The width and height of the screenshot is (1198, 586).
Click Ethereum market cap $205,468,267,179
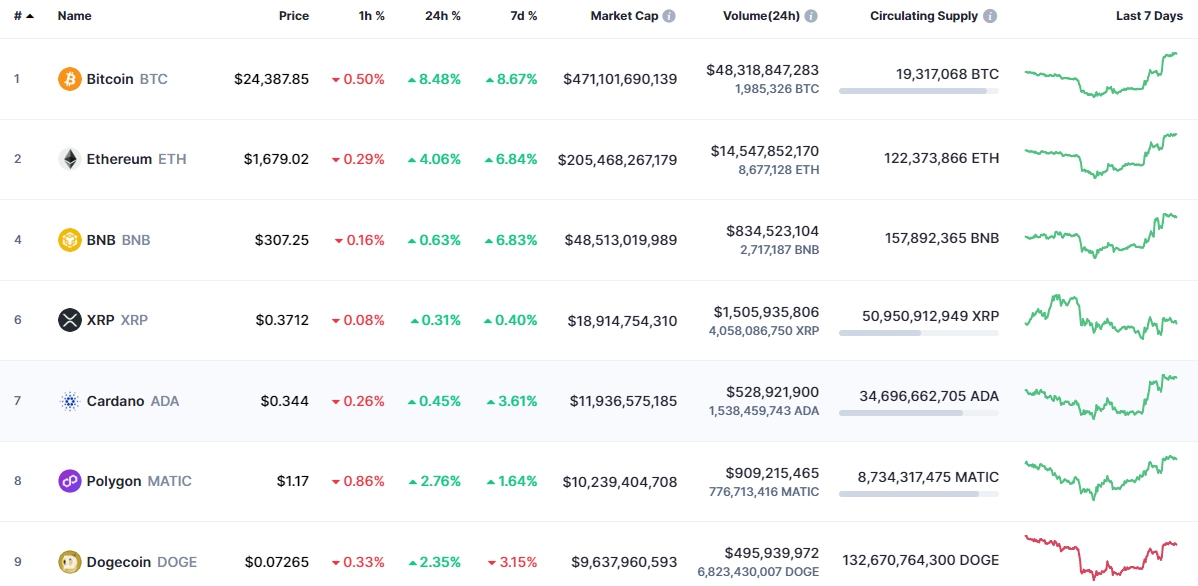pos(617,159)
